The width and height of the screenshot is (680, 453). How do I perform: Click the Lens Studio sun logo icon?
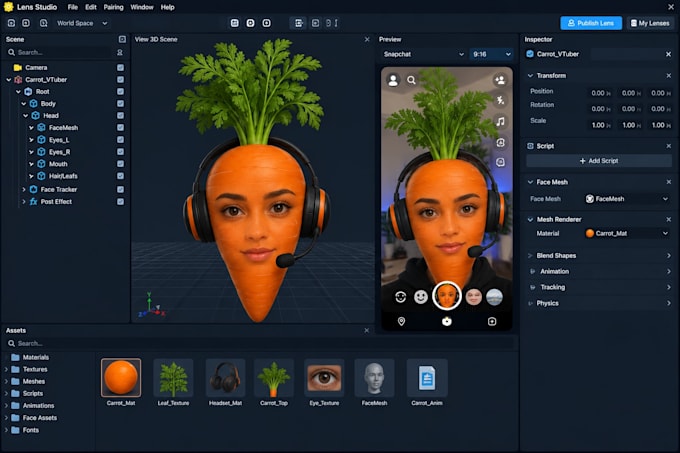(x=9, y=7)
